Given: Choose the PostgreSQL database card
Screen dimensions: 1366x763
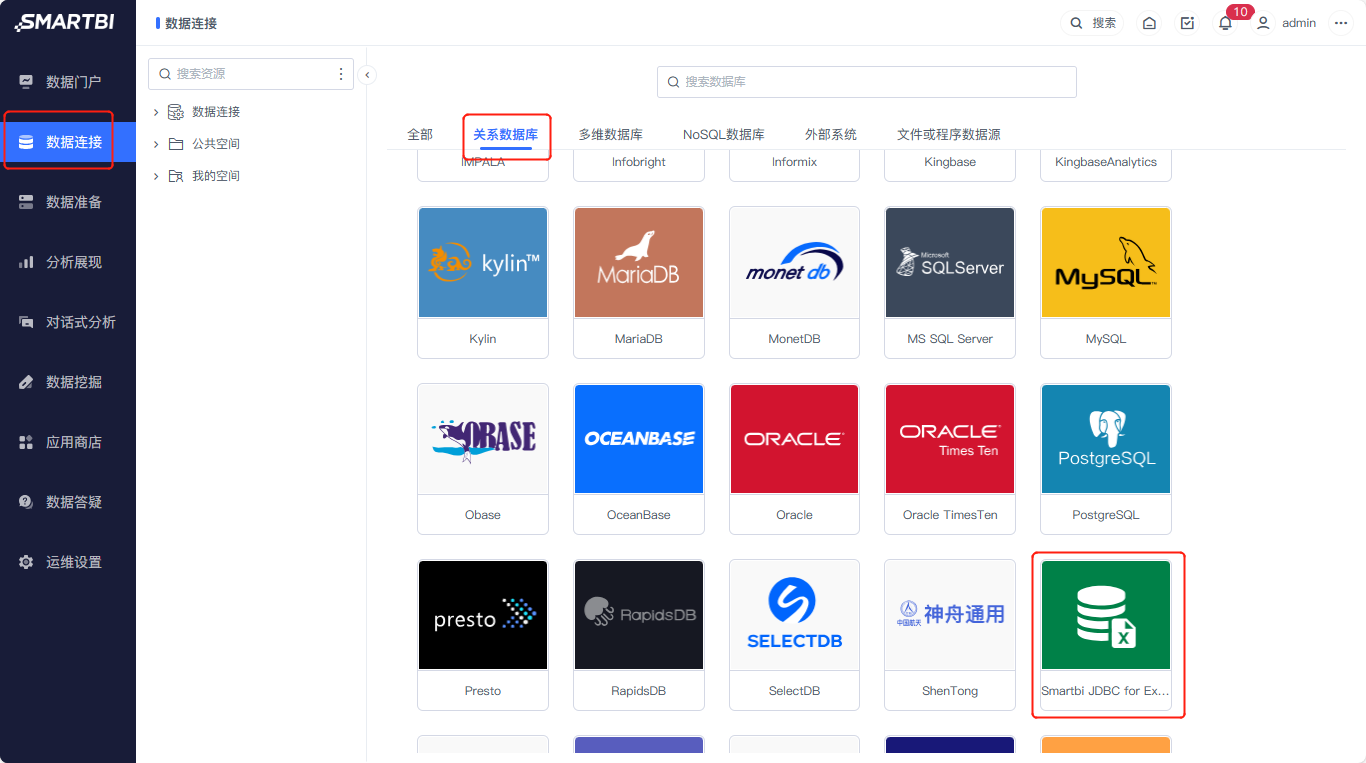Looking at the screenshot, I should coord(1106,459).
